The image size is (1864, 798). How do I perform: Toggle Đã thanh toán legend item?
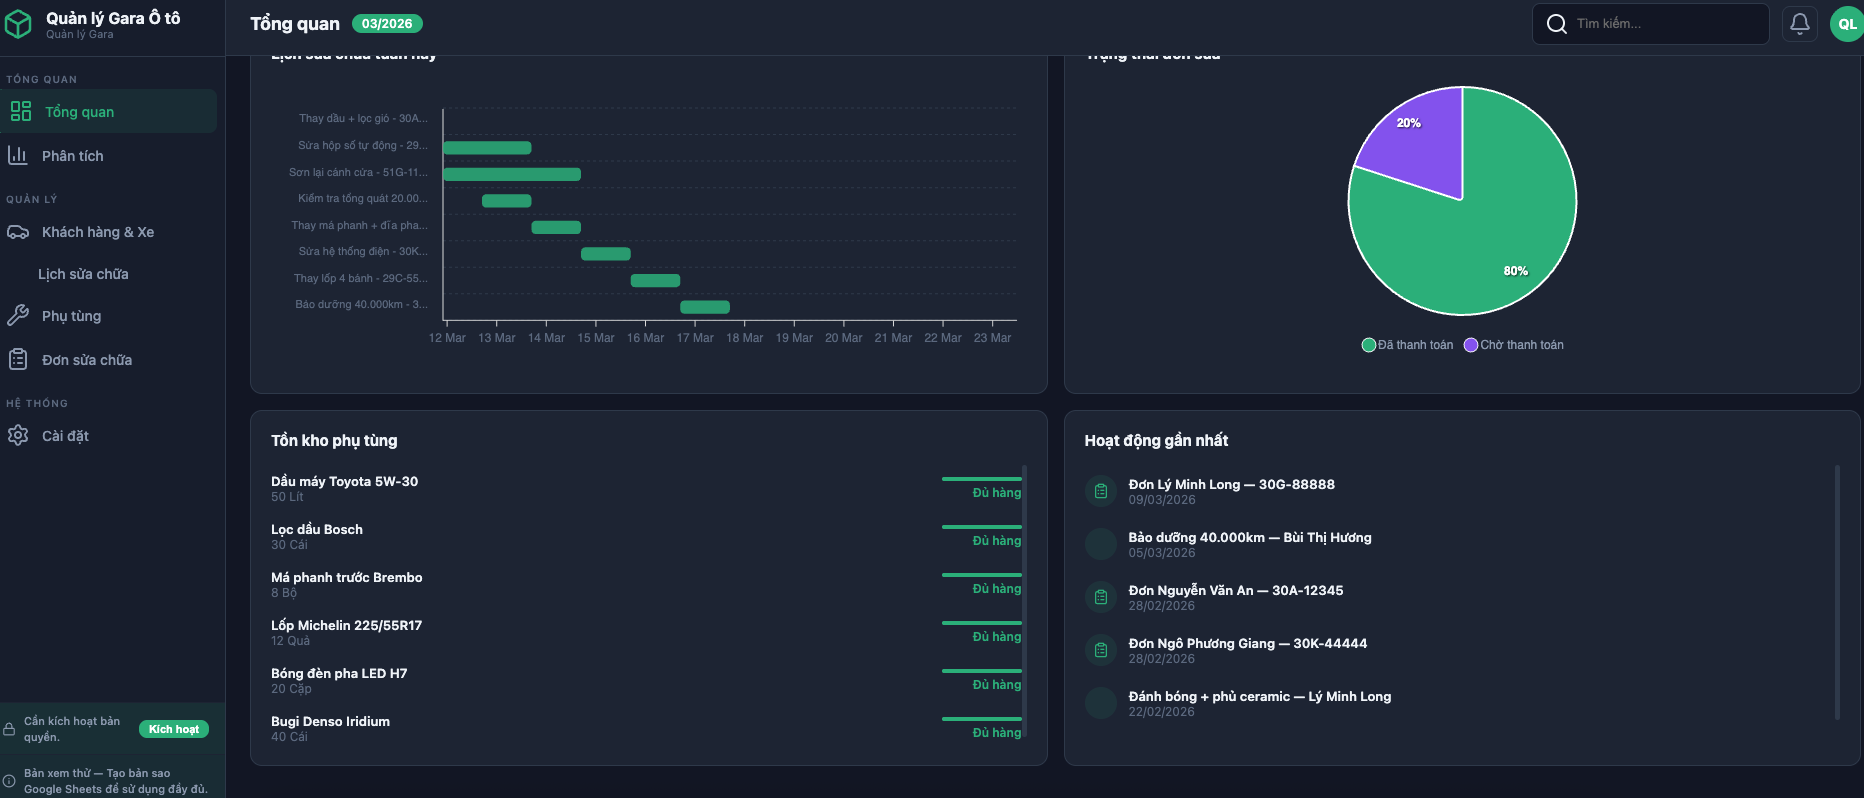[x=1408, y=345]
